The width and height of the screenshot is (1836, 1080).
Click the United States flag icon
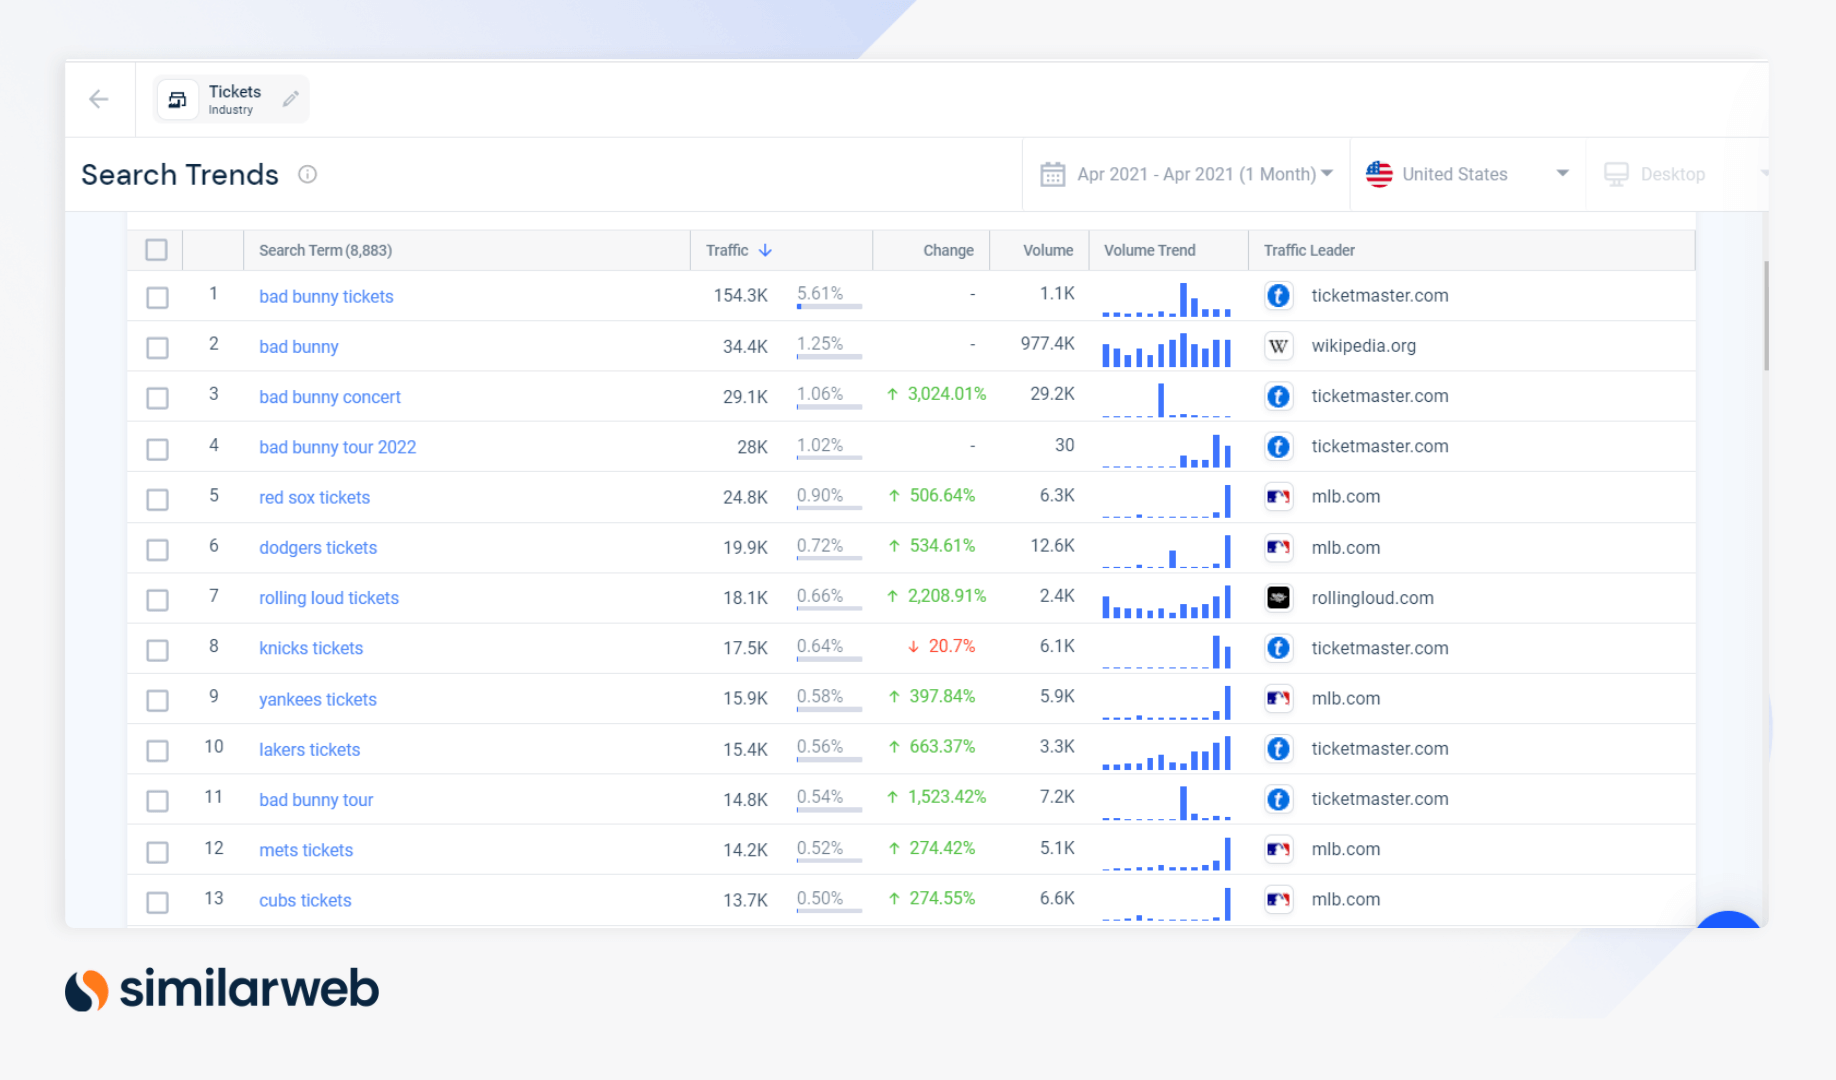[1379, 174]
